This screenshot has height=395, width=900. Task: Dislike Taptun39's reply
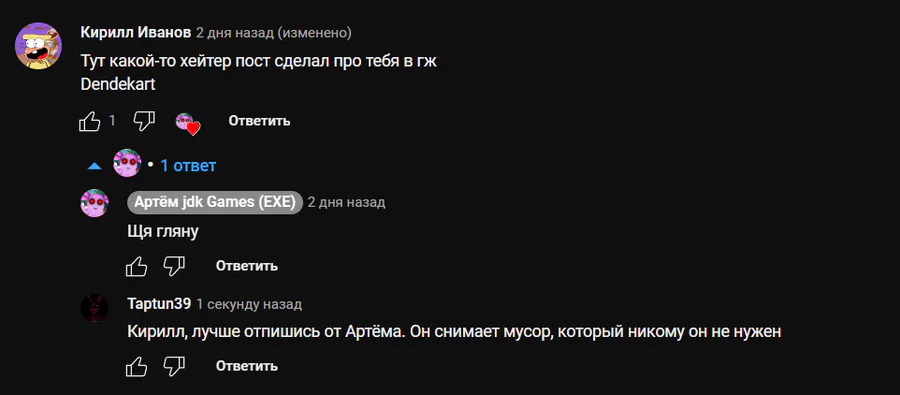(174, 365)
